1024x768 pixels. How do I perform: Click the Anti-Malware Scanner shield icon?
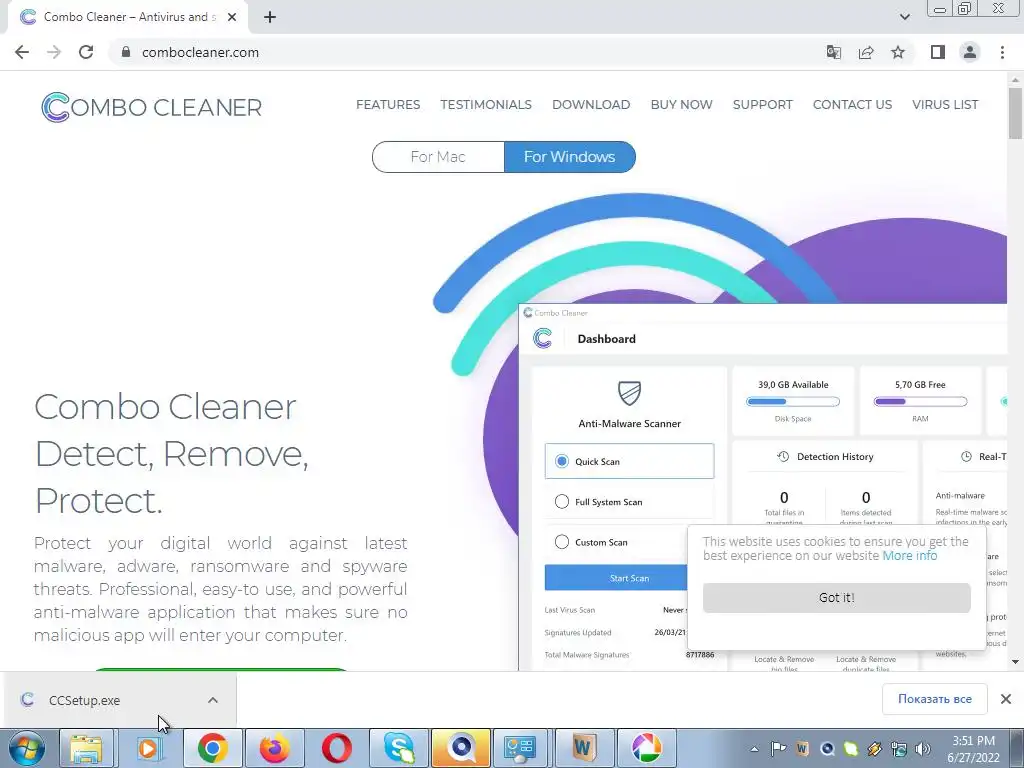tap(630, 393)
